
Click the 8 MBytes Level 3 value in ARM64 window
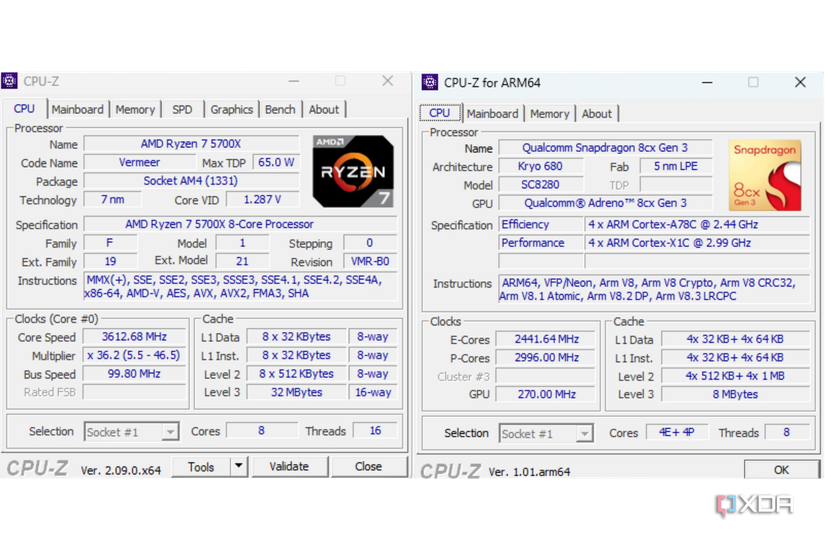pos(736,394)
